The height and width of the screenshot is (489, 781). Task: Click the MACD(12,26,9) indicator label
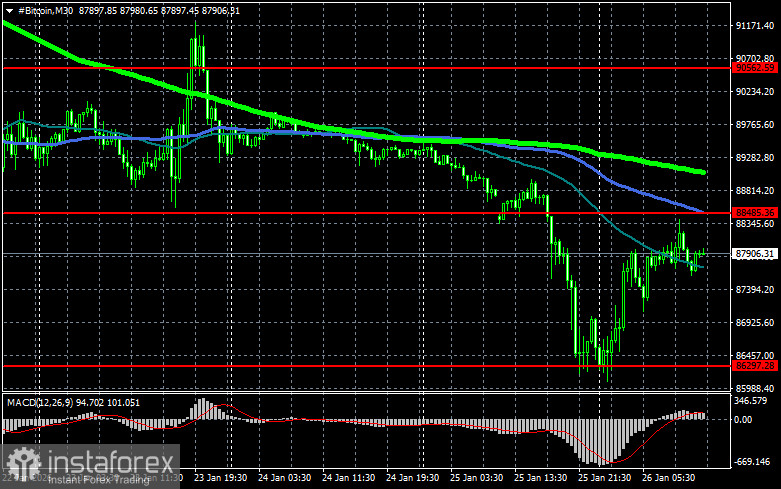pos(40,402)
